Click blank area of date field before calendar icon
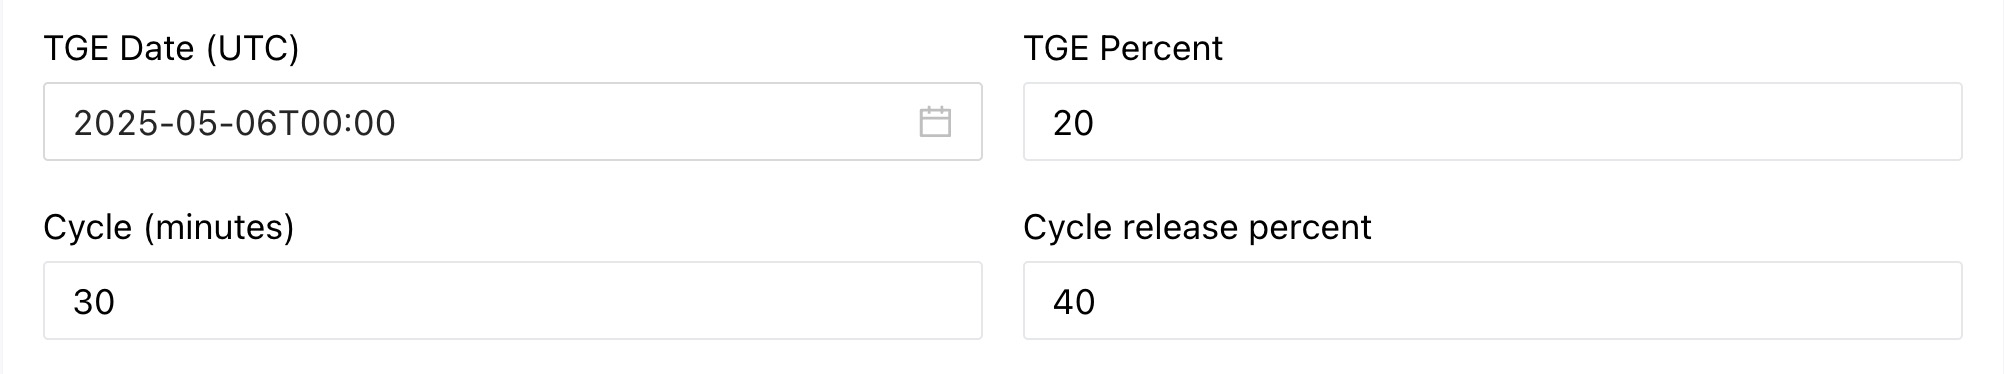 (655, 122)
